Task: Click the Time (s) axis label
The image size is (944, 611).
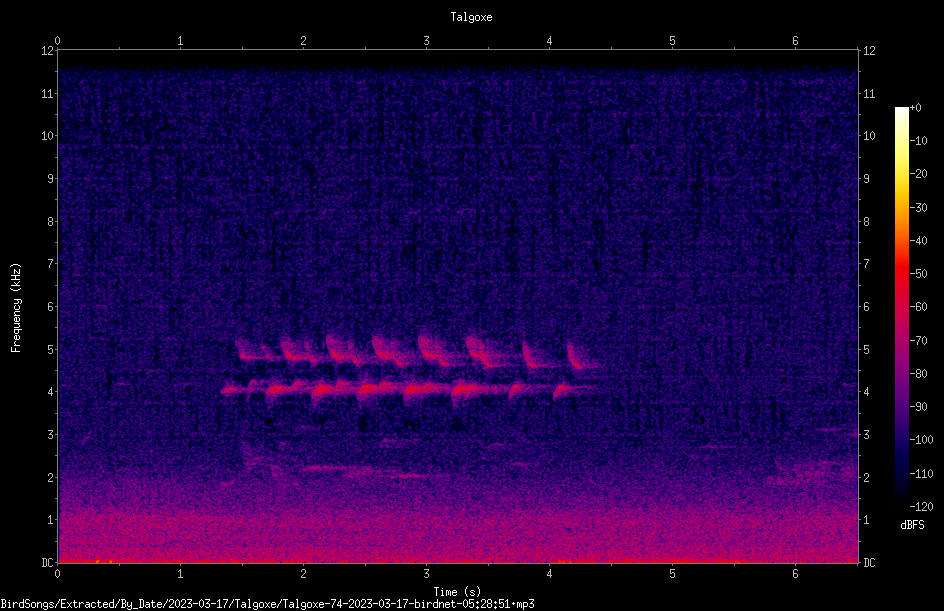Action: (x=457, y=592)
